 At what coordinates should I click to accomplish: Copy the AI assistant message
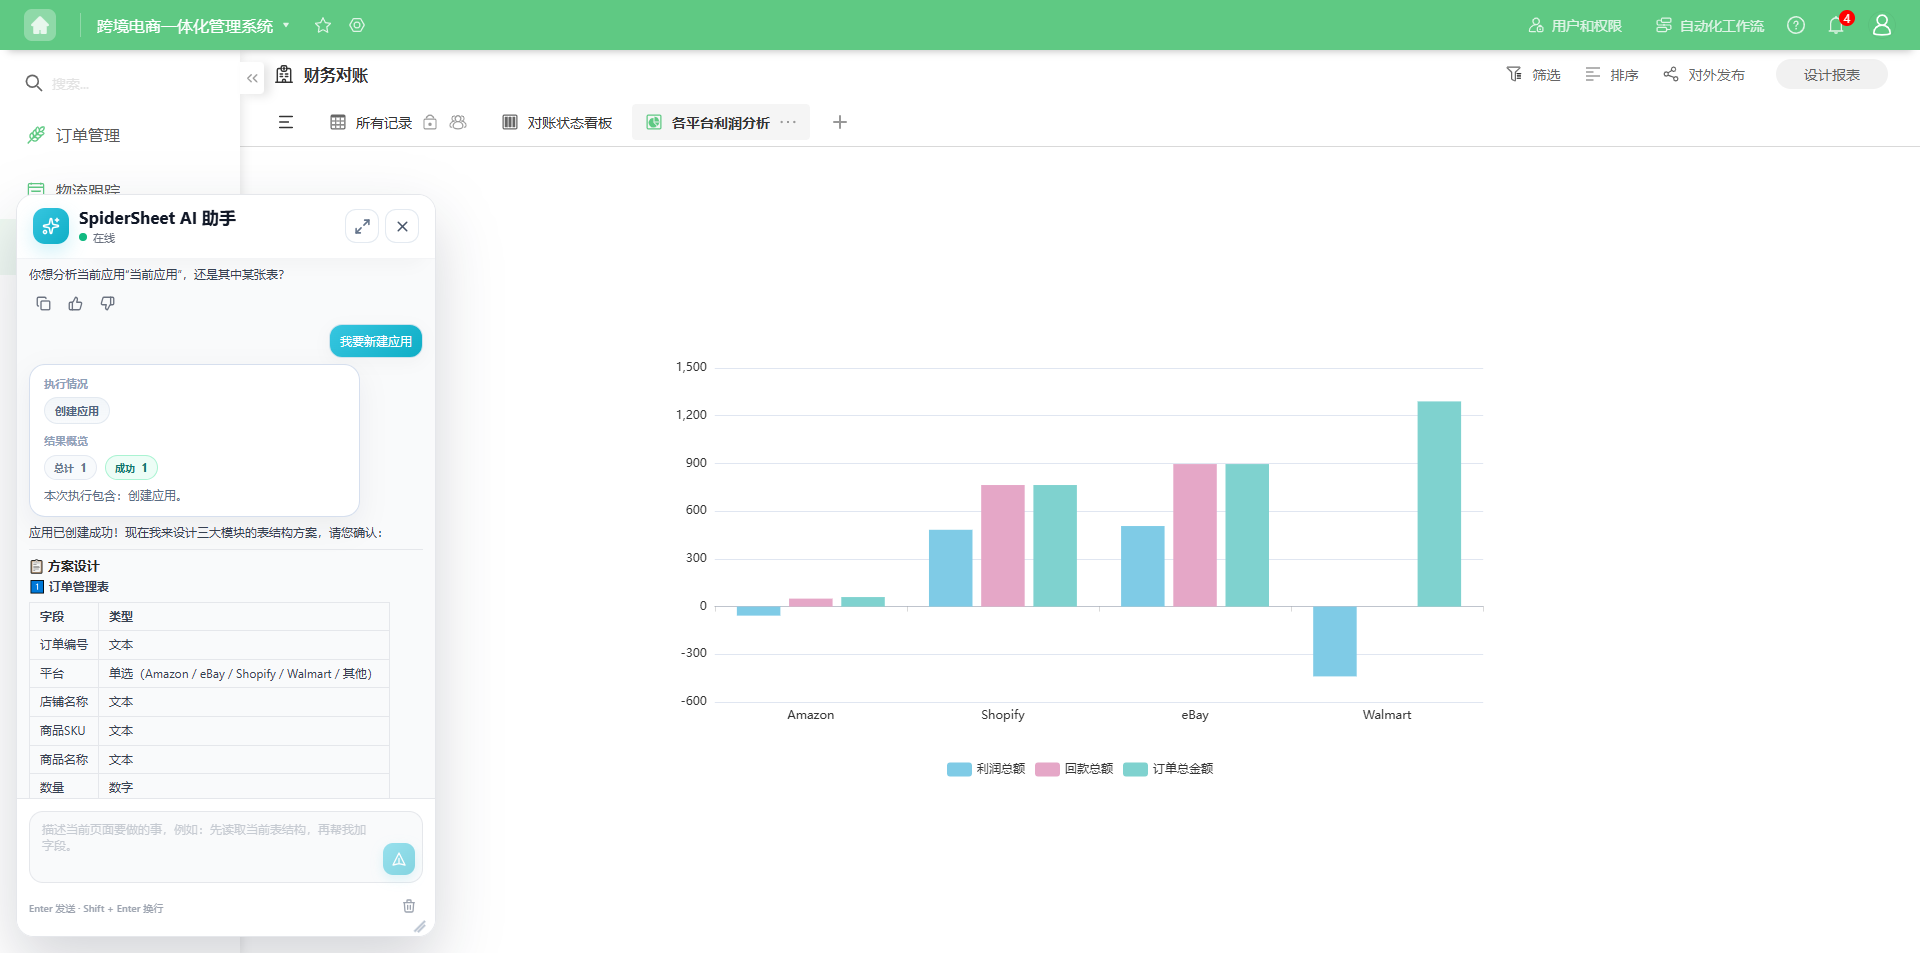point(43,304)
